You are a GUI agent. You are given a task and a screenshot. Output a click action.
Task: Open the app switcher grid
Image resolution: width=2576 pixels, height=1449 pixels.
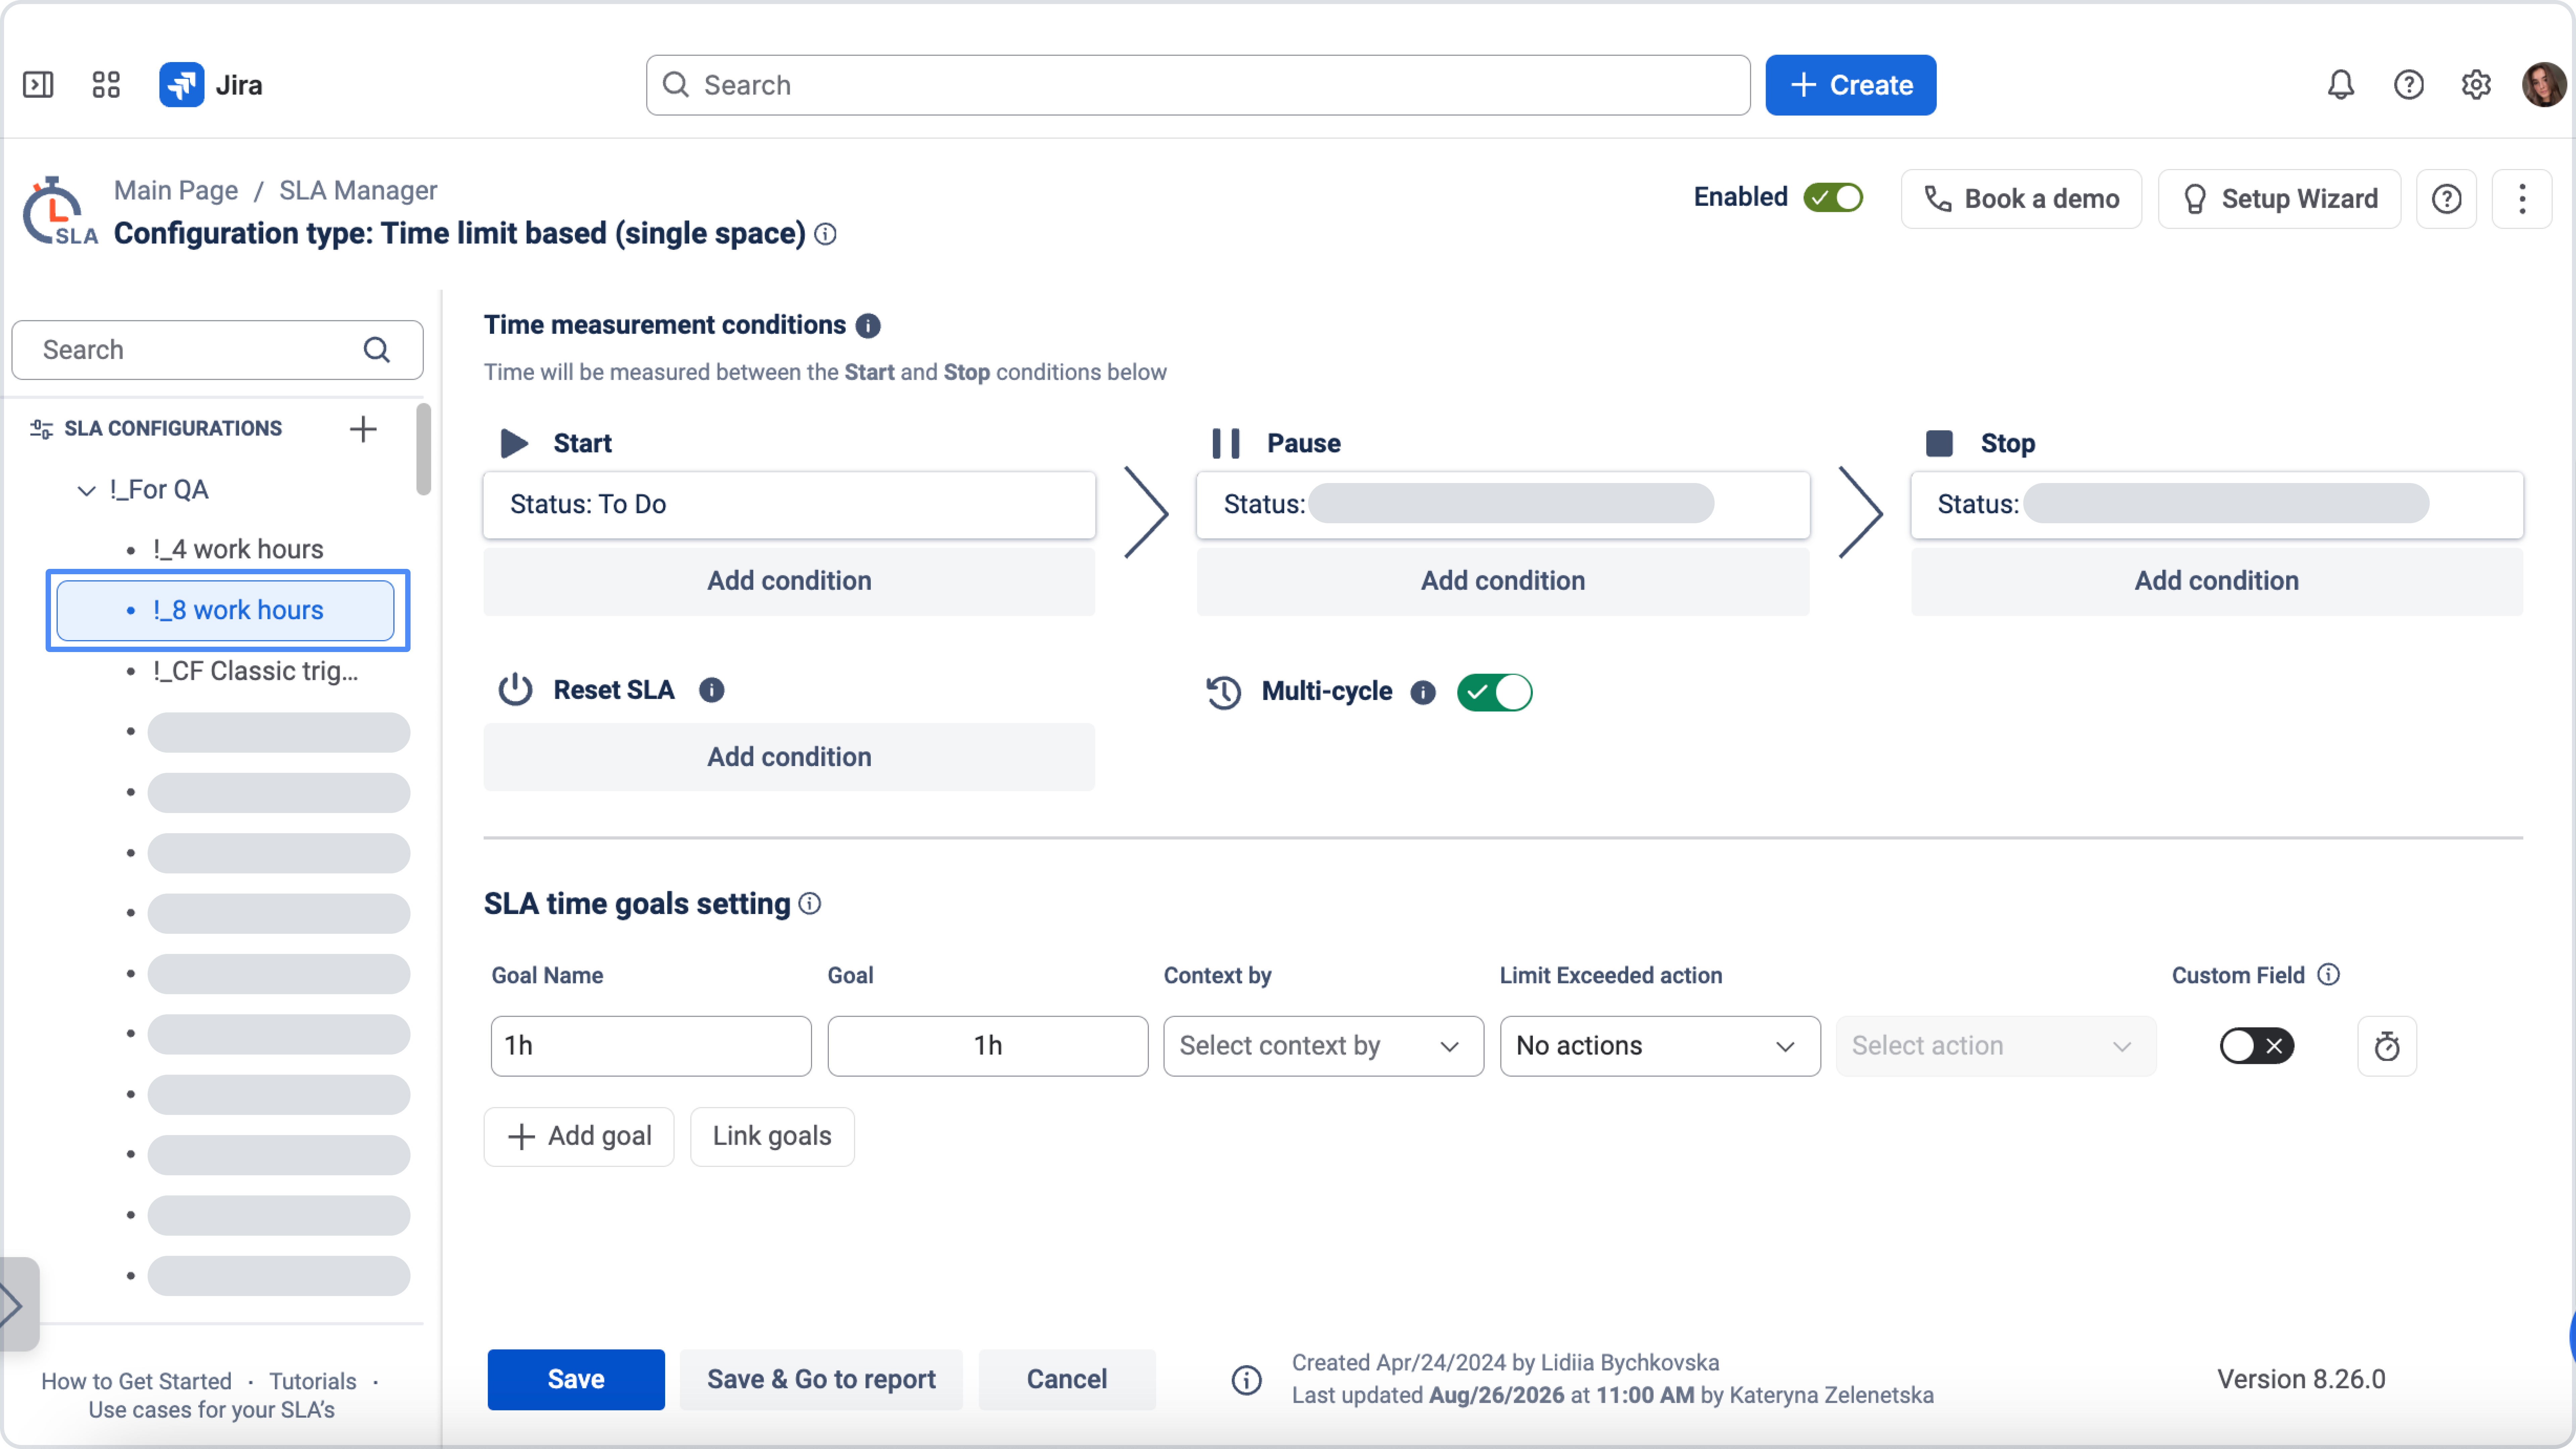click(x=106, y=85)
